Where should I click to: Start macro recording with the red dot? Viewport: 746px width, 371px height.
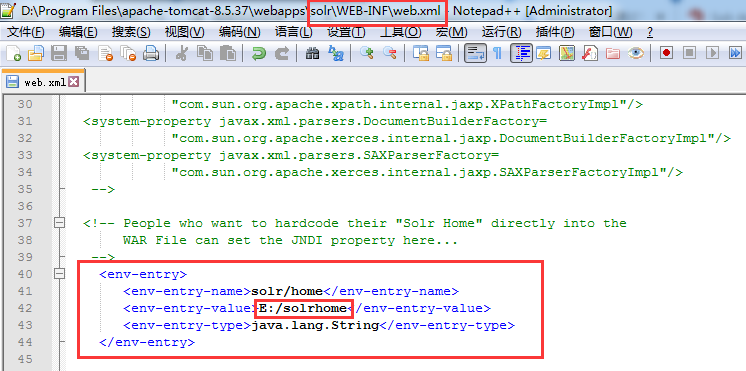click(666, 53)
